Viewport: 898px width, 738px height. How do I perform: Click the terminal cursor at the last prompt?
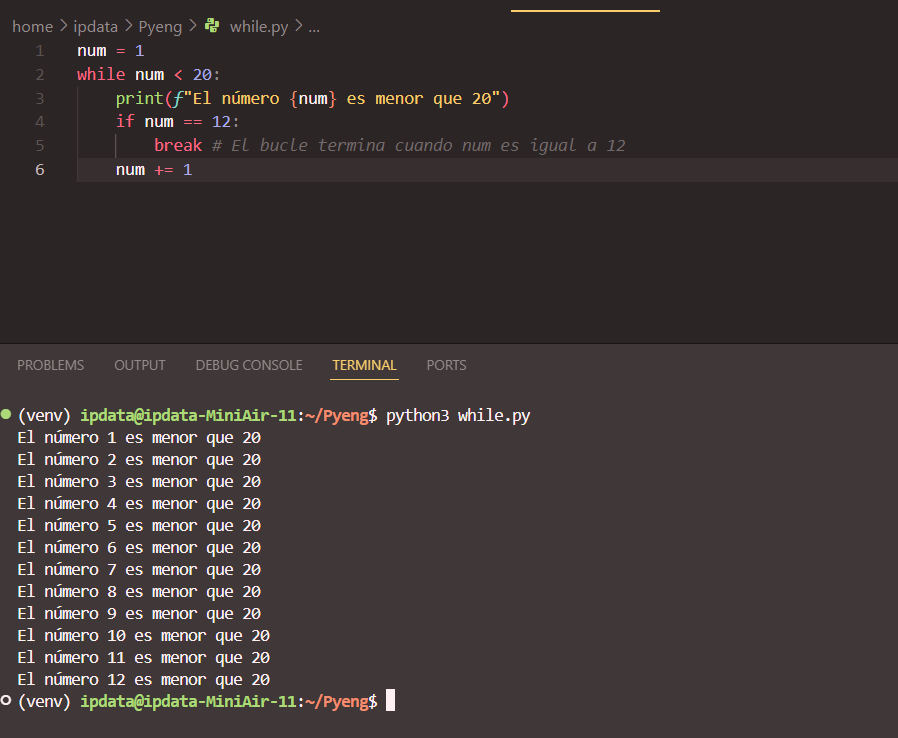tap(391, 700)
